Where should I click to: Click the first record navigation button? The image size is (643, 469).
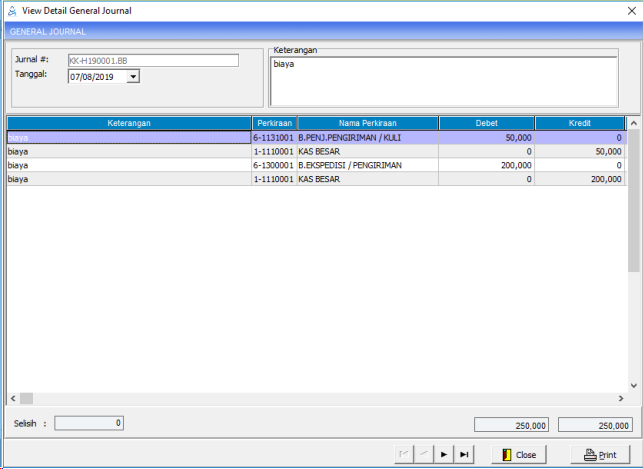click(404, 454)
